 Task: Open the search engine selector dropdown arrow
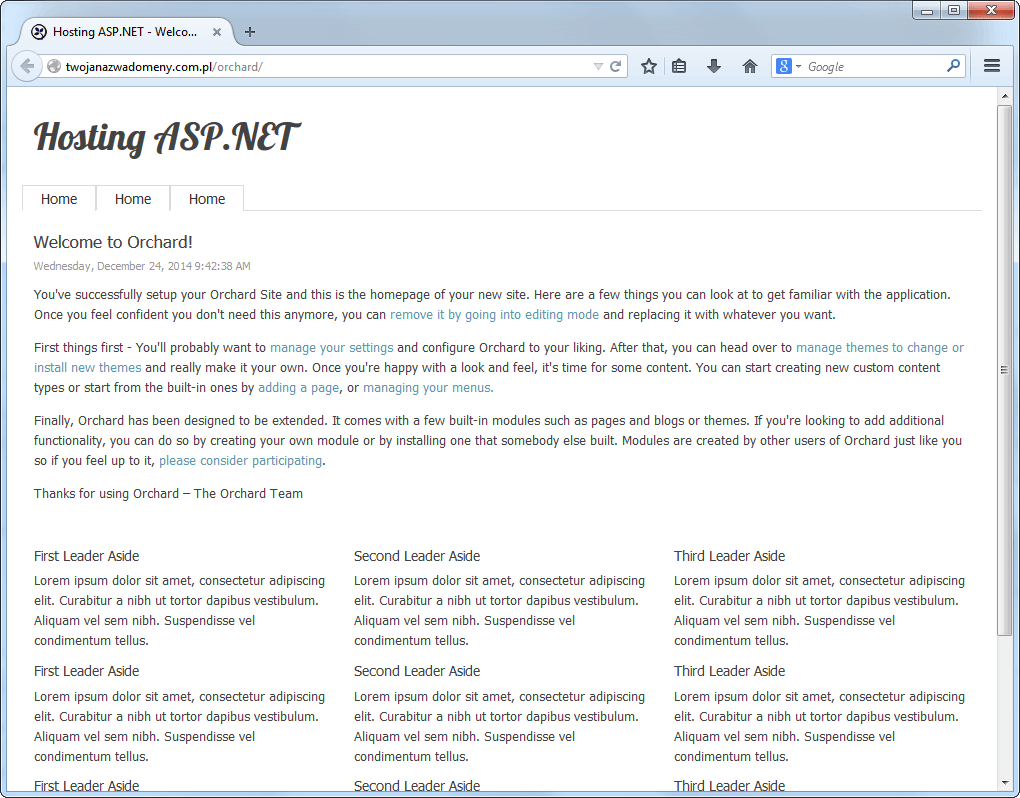click(x=798, y=66)
